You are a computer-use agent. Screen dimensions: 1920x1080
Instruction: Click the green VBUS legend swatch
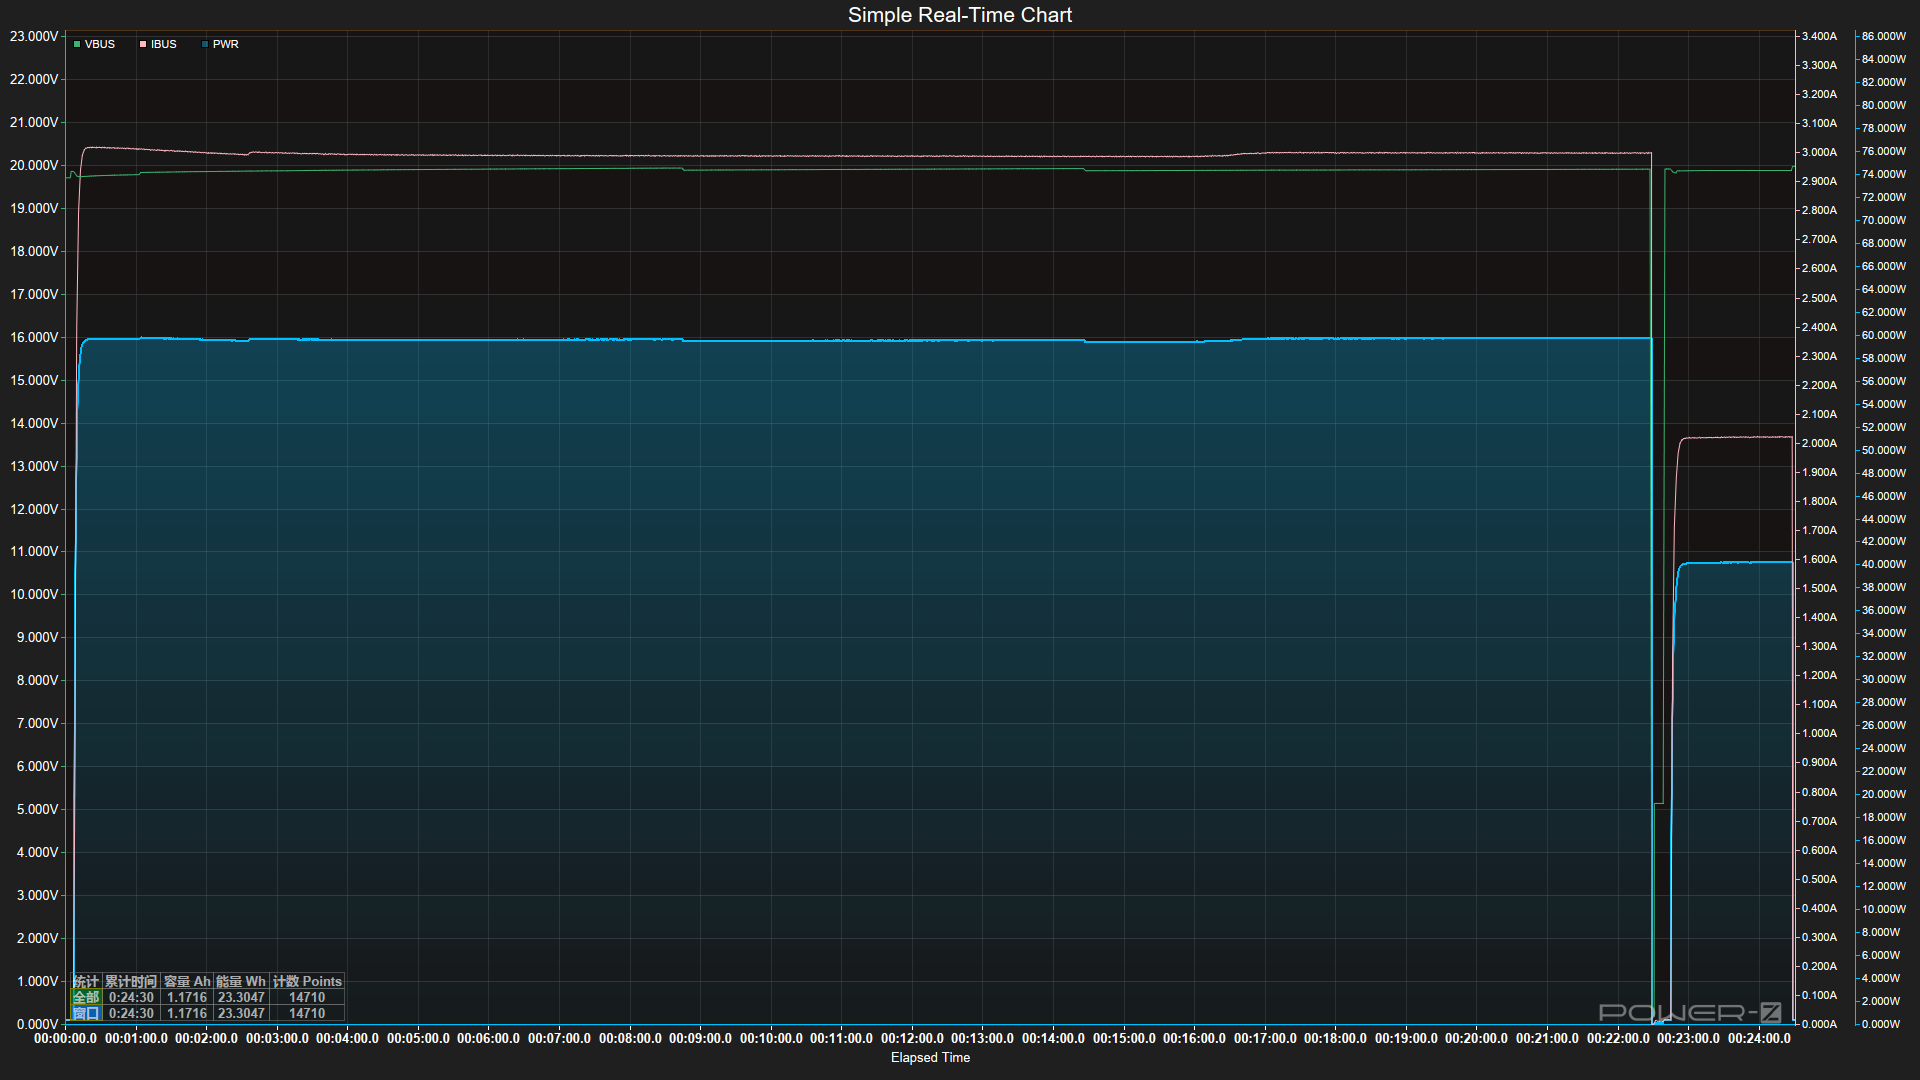pyautogui.click(x=77, y=44)
